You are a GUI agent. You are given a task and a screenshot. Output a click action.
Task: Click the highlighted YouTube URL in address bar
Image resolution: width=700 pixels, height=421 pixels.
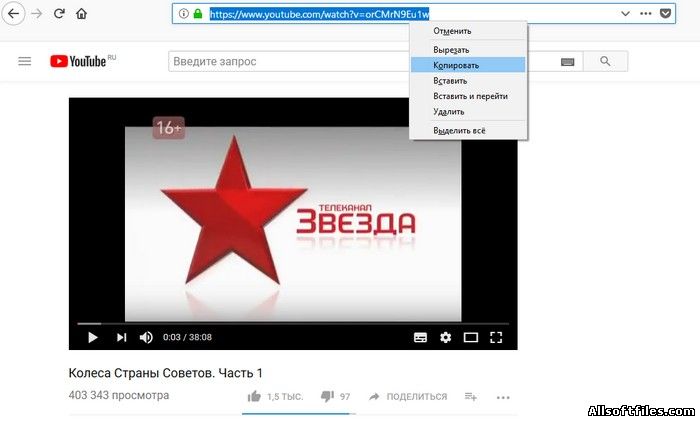320,14
